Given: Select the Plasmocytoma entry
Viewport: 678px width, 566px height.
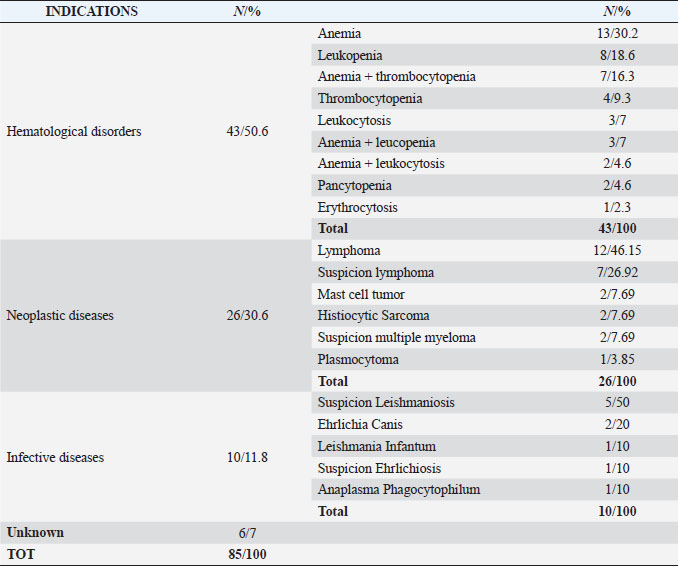Looking at the screenshot, I should click(358, 360).
